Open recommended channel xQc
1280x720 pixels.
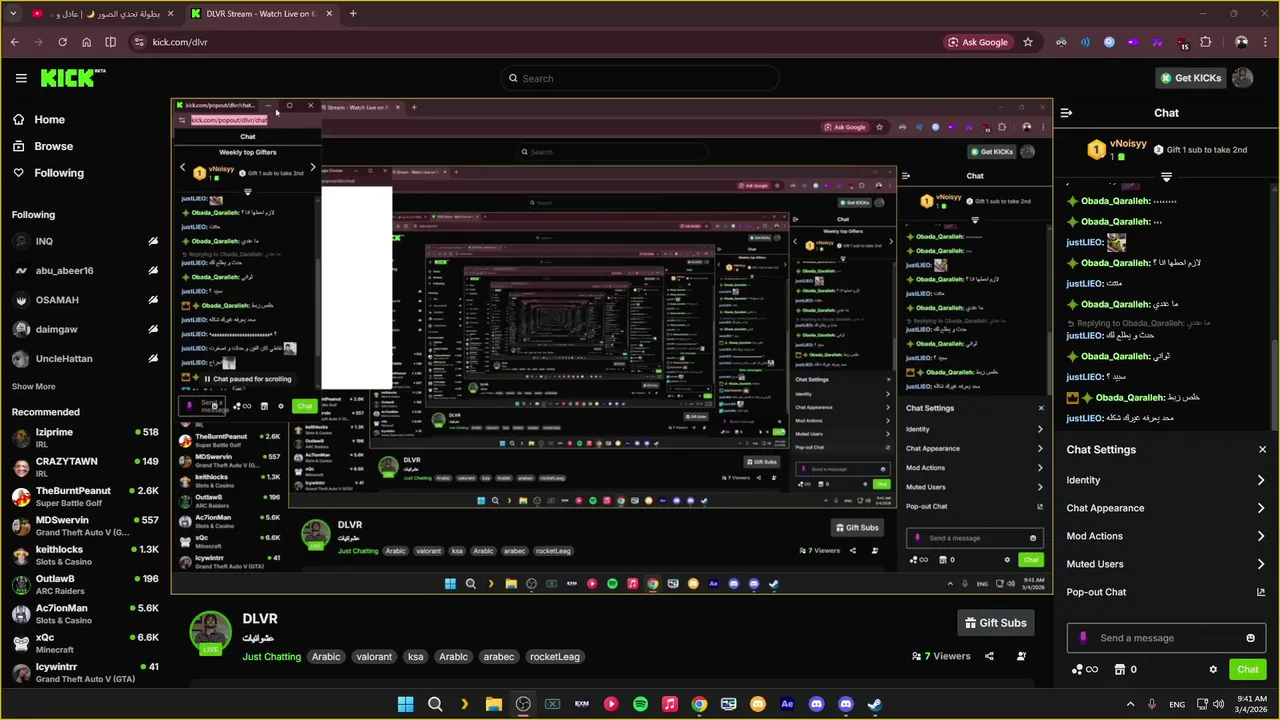click(85, 643)
